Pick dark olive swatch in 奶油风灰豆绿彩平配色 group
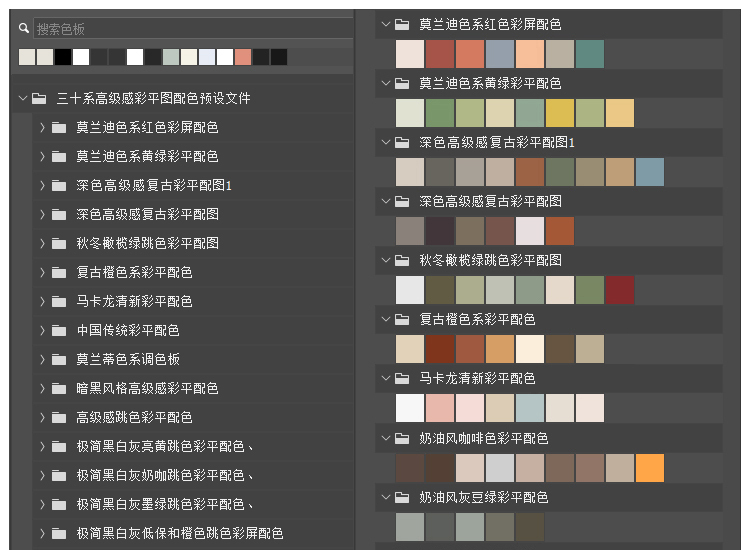The height and width of the screenshot is (550, 750). click(x=529, y=527)
